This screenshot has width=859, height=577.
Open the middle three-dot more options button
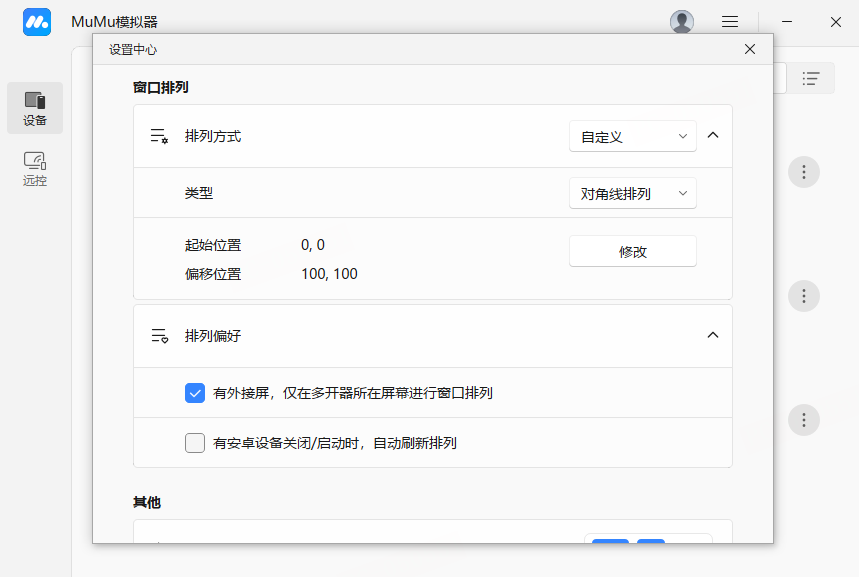(804, 295)
